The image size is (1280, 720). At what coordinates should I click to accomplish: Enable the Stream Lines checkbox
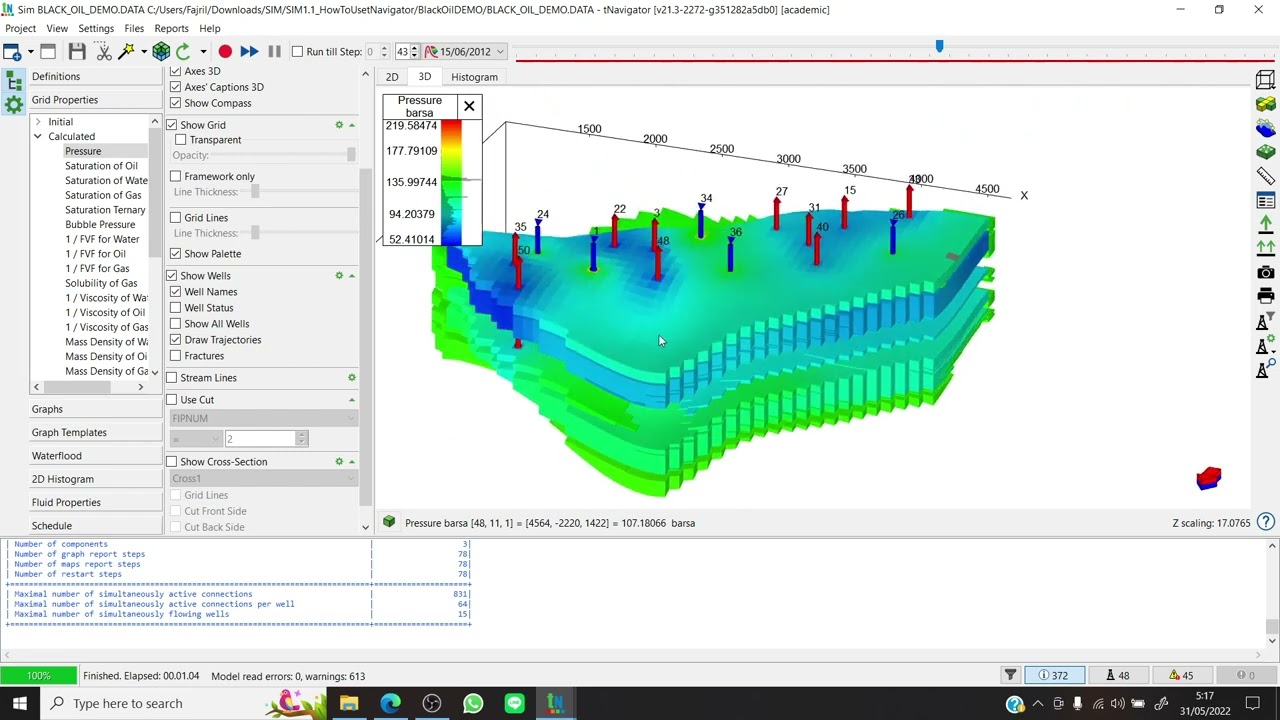[x=172, y=378]
